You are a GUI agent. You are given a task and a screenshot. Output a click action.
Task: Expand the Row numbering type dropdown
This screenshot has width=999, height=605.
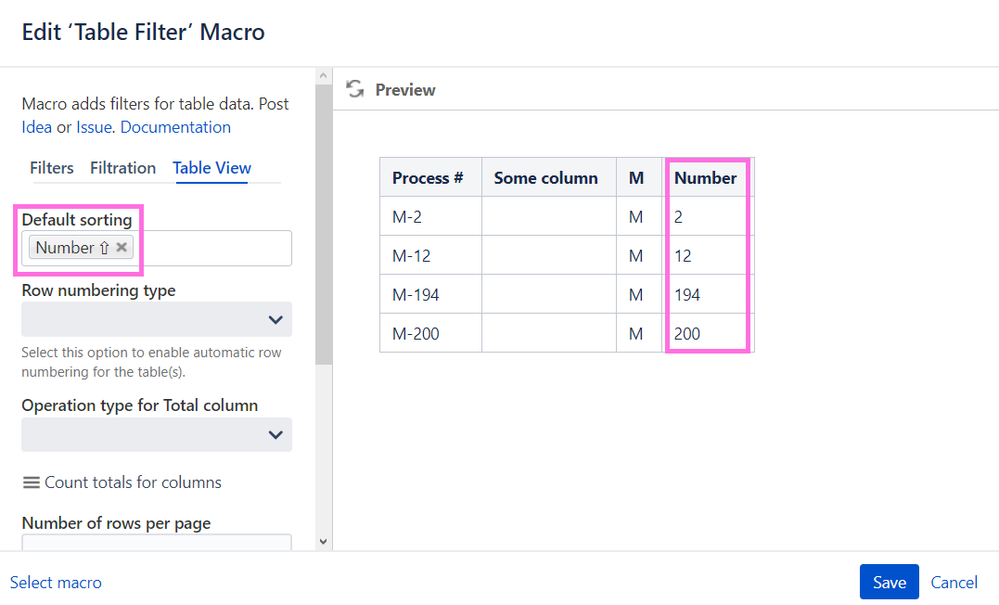point(157,320)
